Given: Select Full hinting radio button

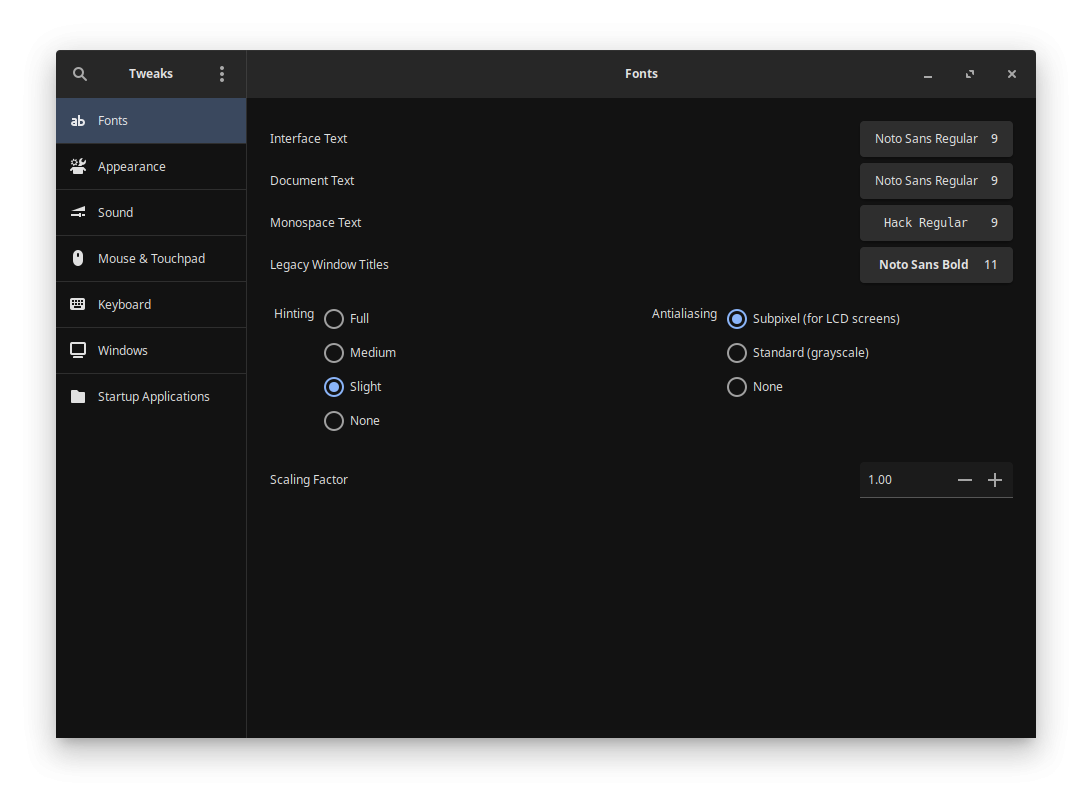Looking at the screenshot, I should 334,319.
